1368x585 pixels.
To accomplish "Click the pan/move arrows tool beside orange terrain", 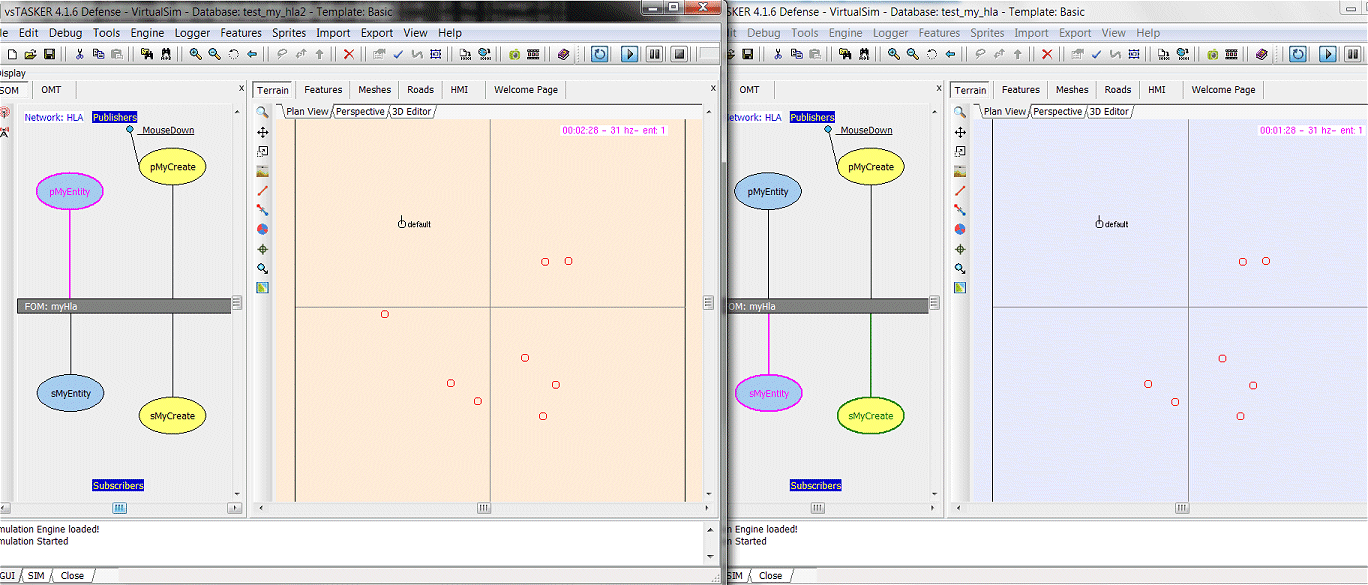I will [x=262, y=132].
